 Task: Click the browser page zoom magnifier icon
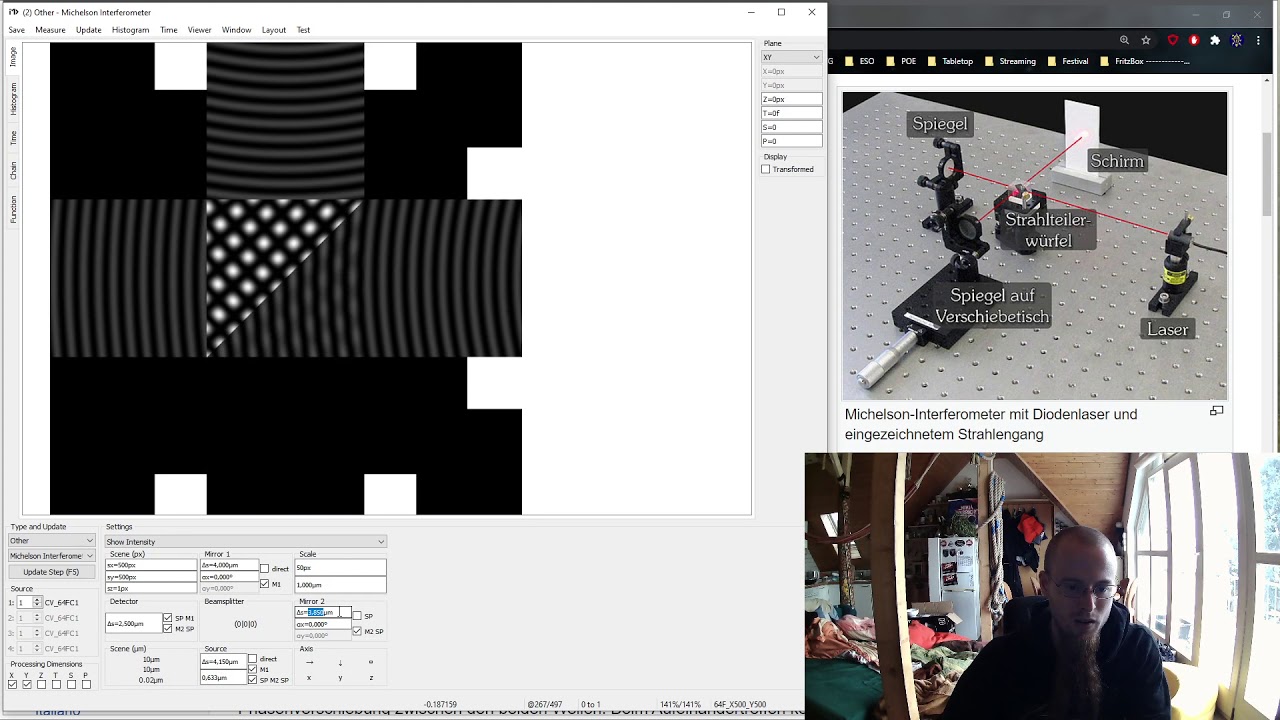(x=1124, y=40)
